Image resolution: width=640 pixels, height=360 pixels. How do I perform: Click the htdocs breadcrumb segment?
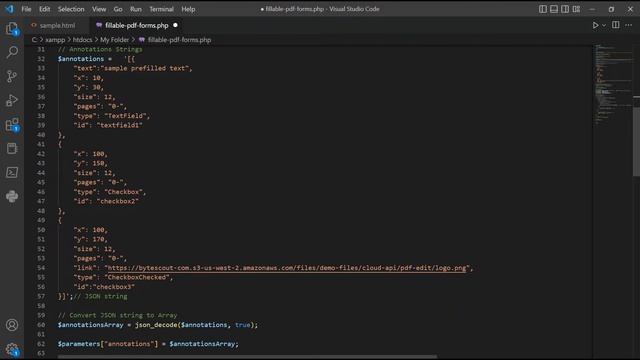(x=82, y=40)
